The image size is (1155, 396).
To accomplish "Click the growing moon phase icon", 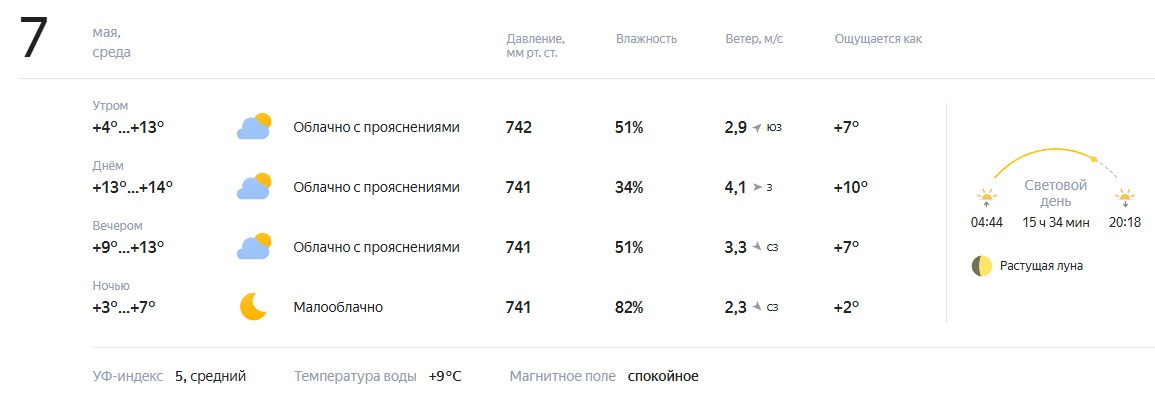I will point(981,266).
